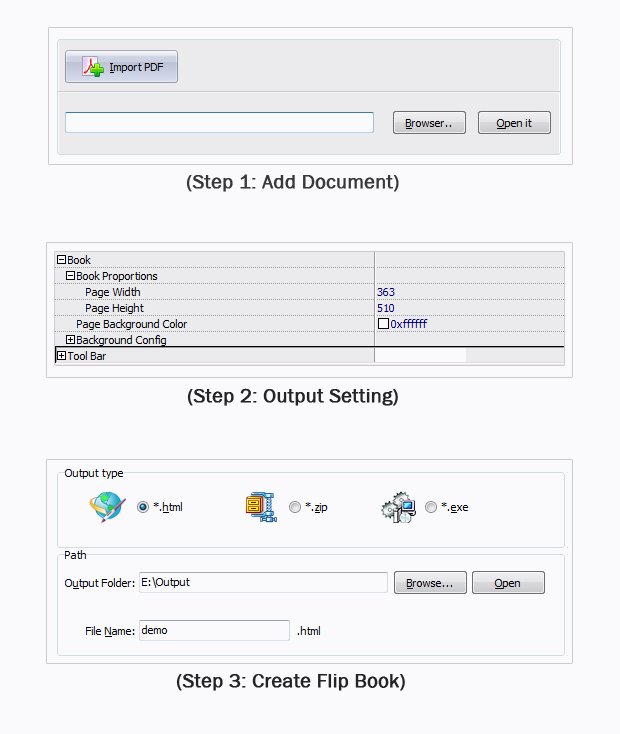Edit the Page Width value 363

pos(386,292)
